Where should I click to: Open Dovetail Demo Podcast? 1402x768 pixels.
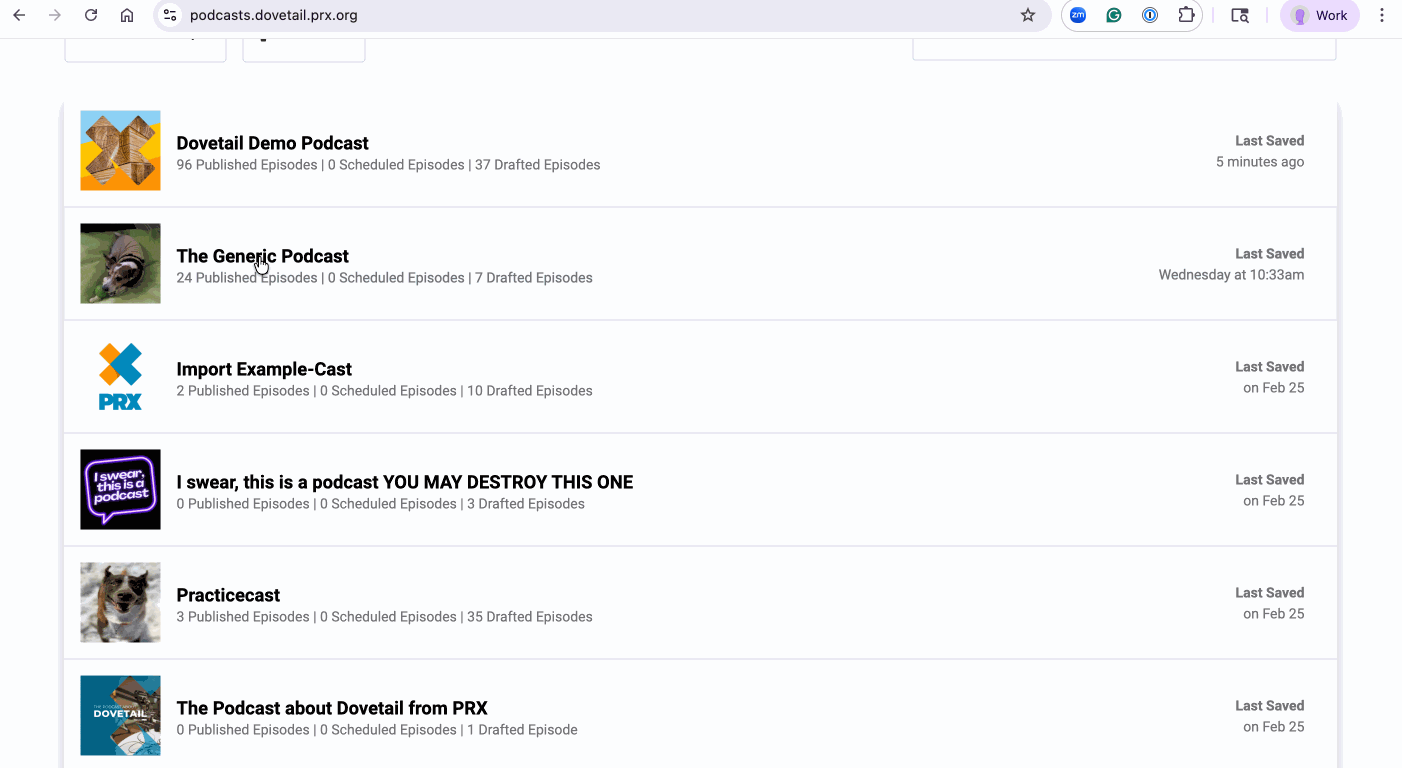272,143
